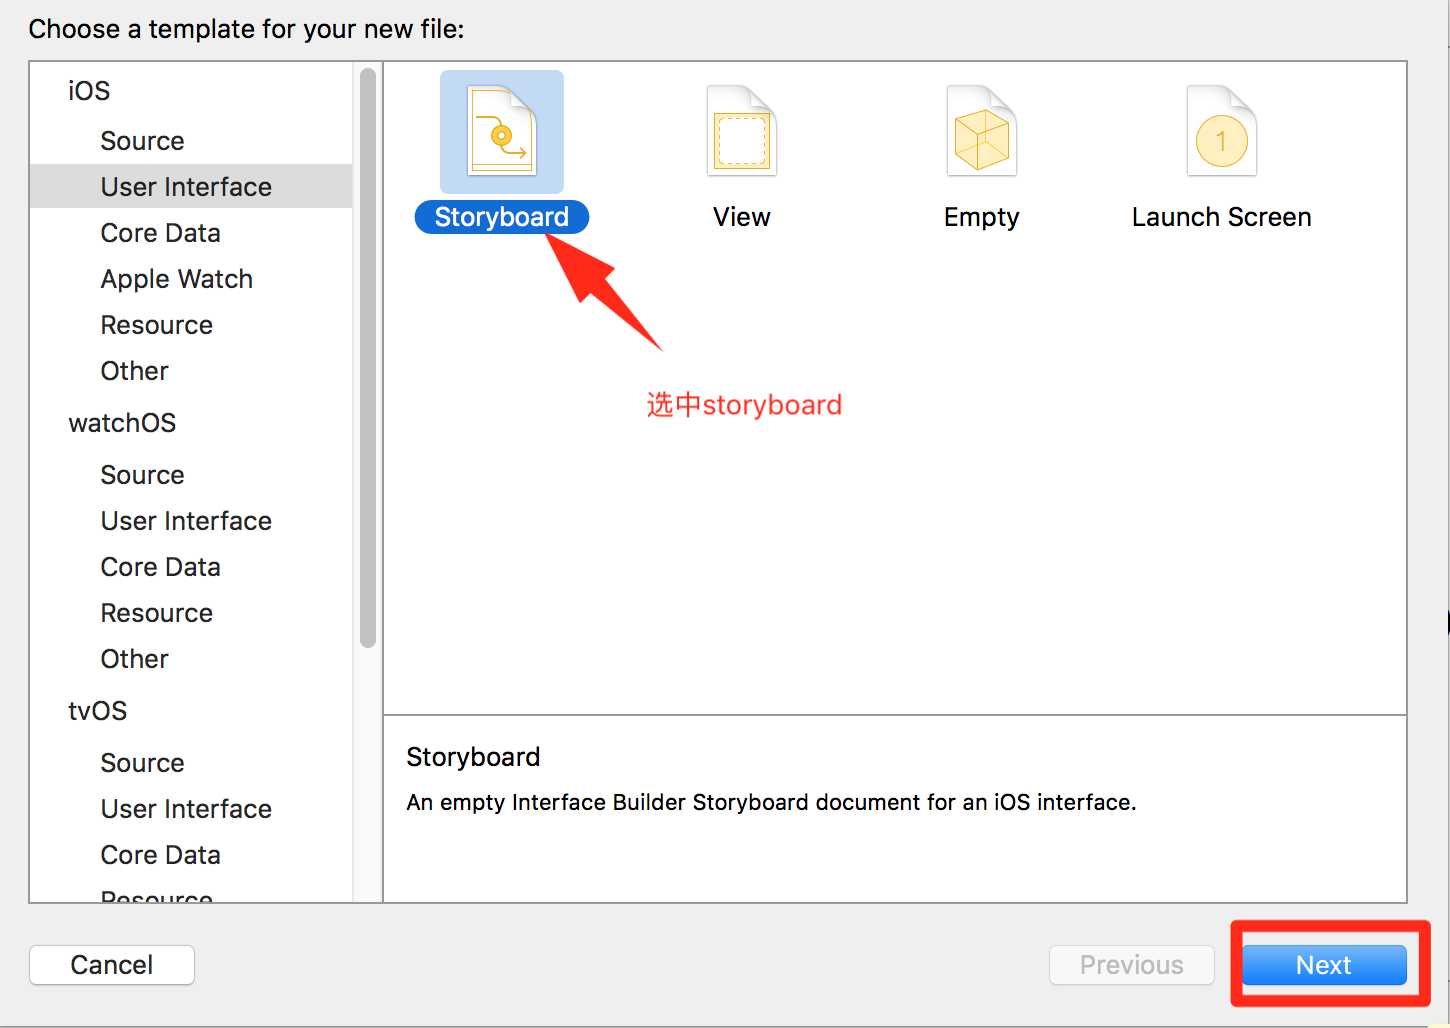Click the View template label

pyautogui.click(x=742, y=217)
